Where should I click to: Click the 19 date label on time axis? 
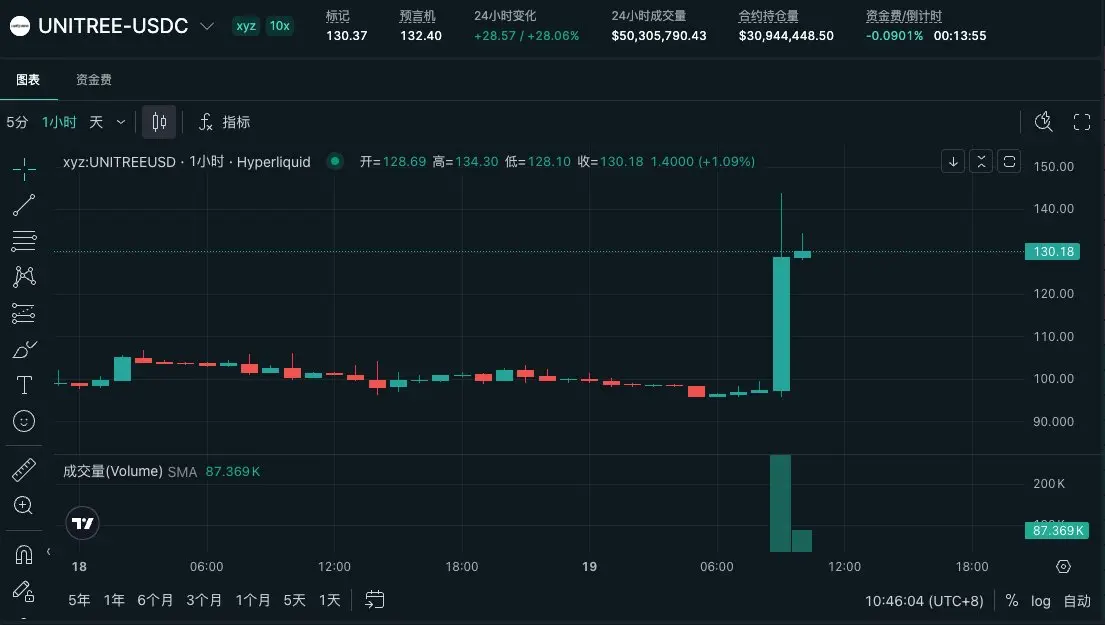click(589, 567)
